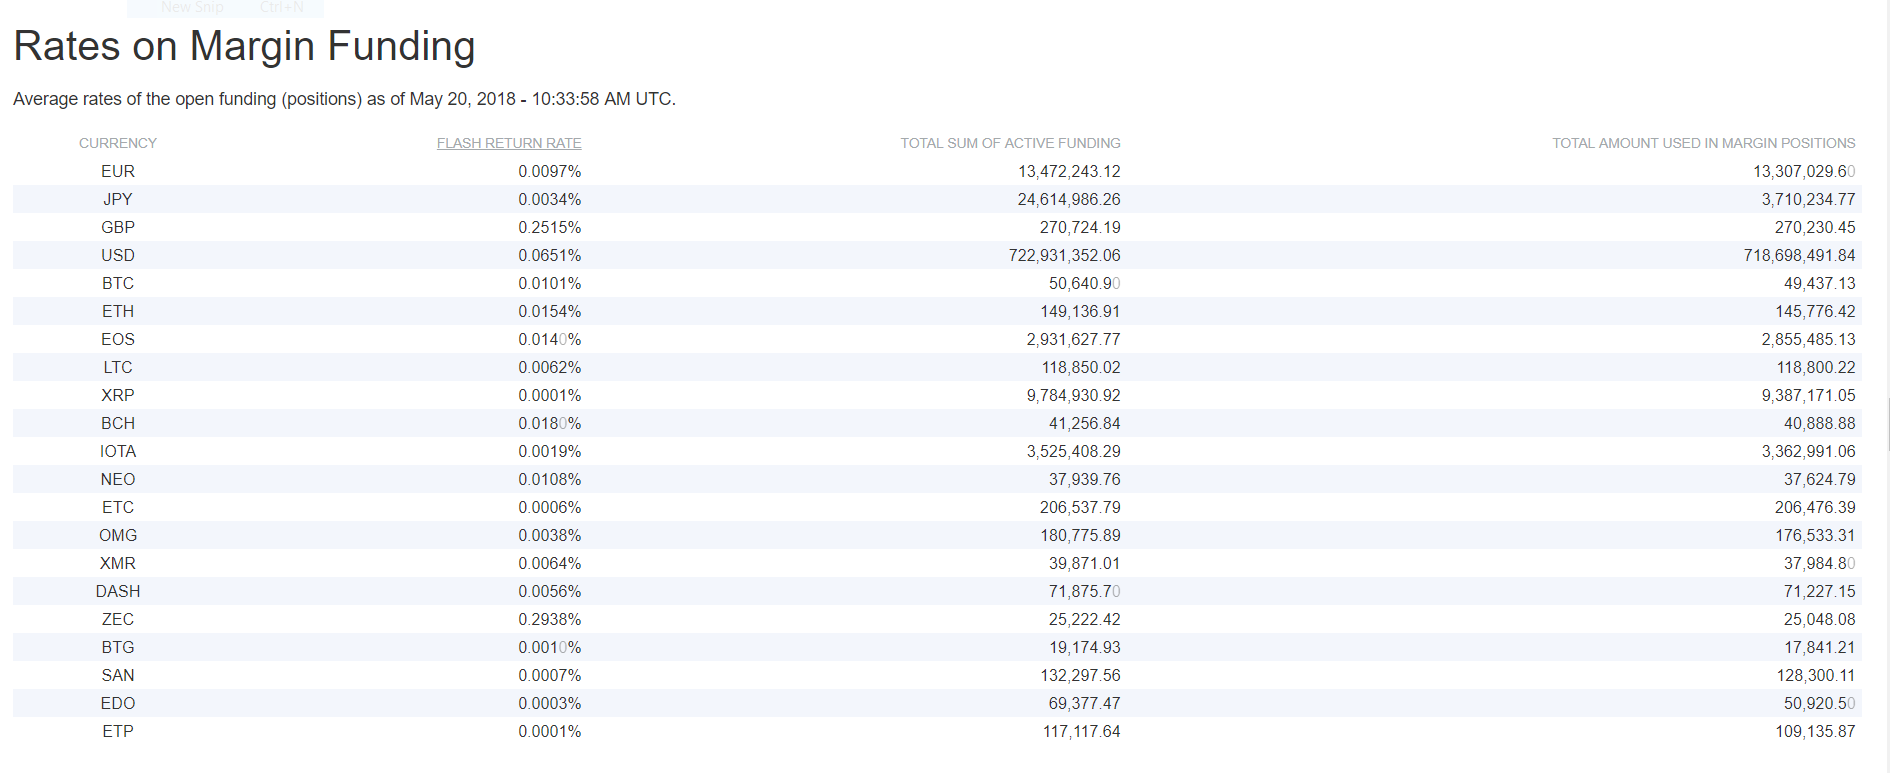Select the DASH currency row label
The width and height of the screenshot is (1890, 773).
coord(118,591)
